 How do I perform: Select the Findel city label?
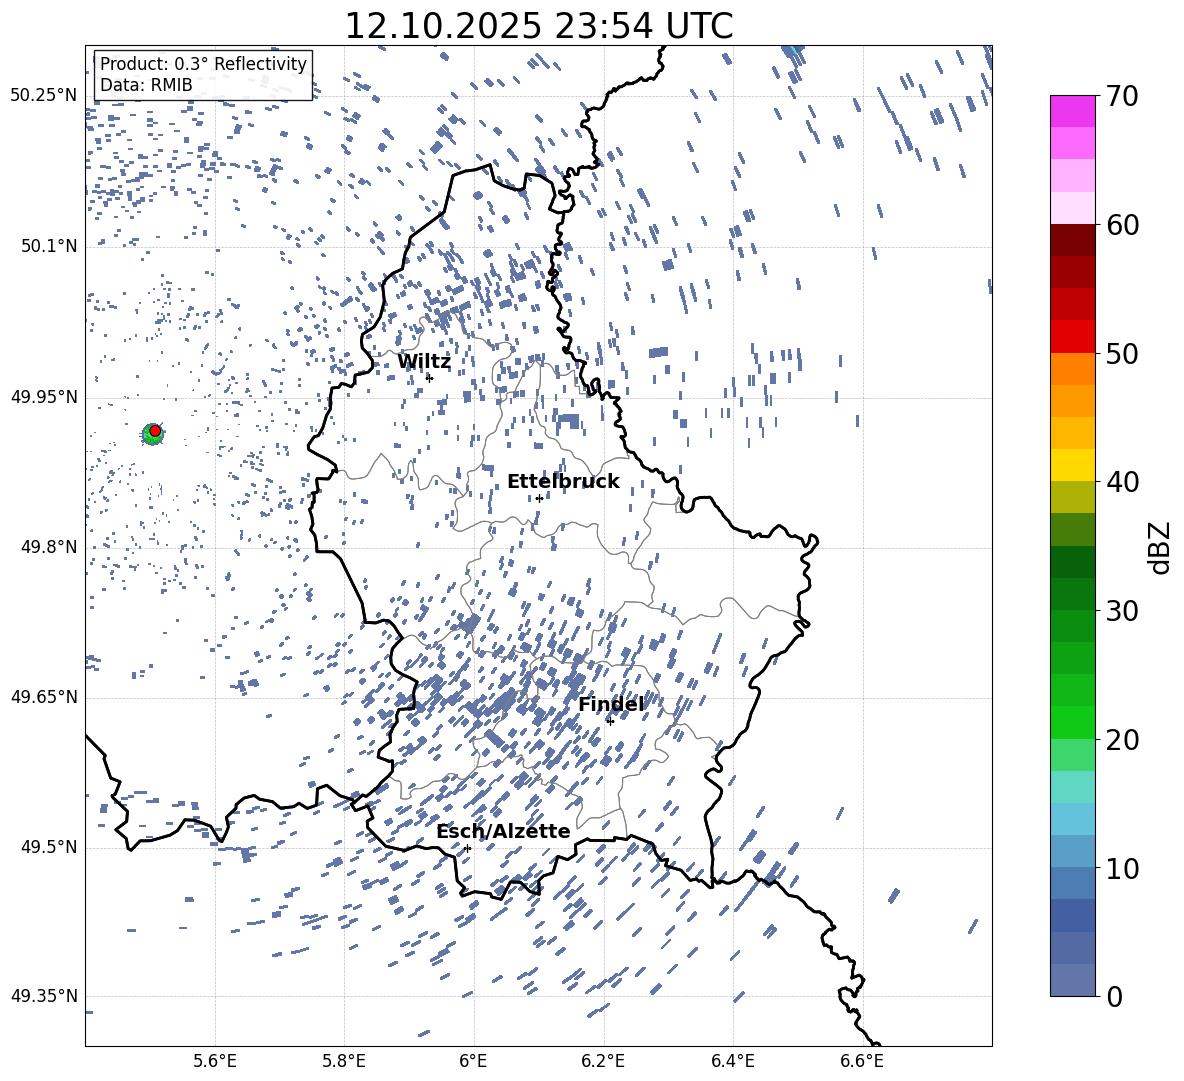[610, 705]
